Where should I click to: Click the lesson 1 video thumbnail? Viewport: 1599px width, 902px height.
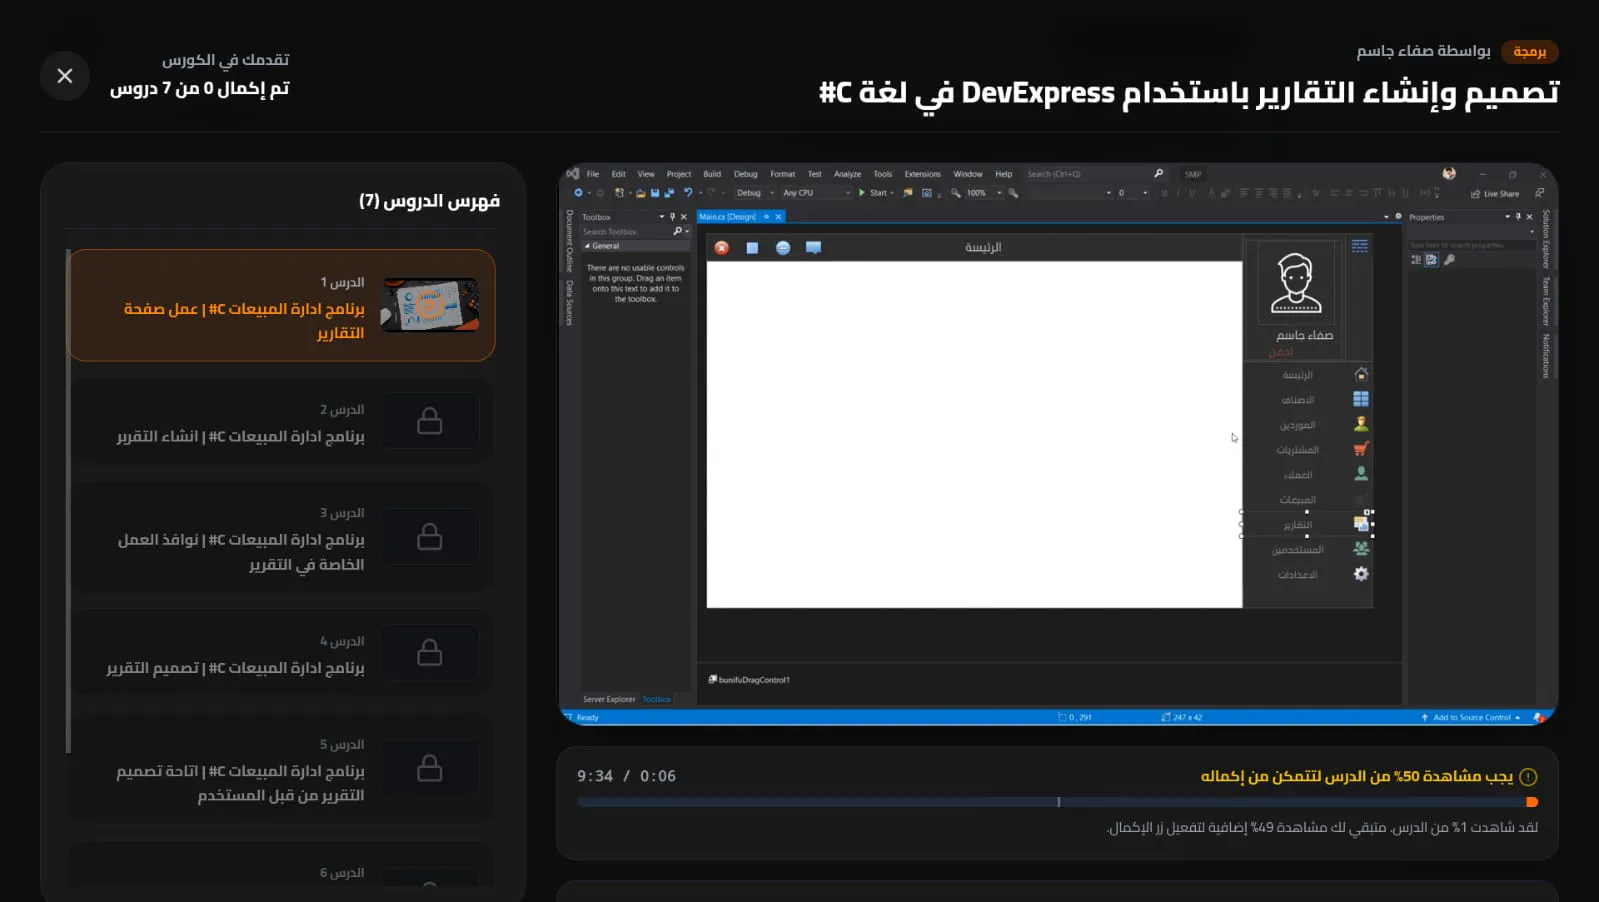point(430,305)
